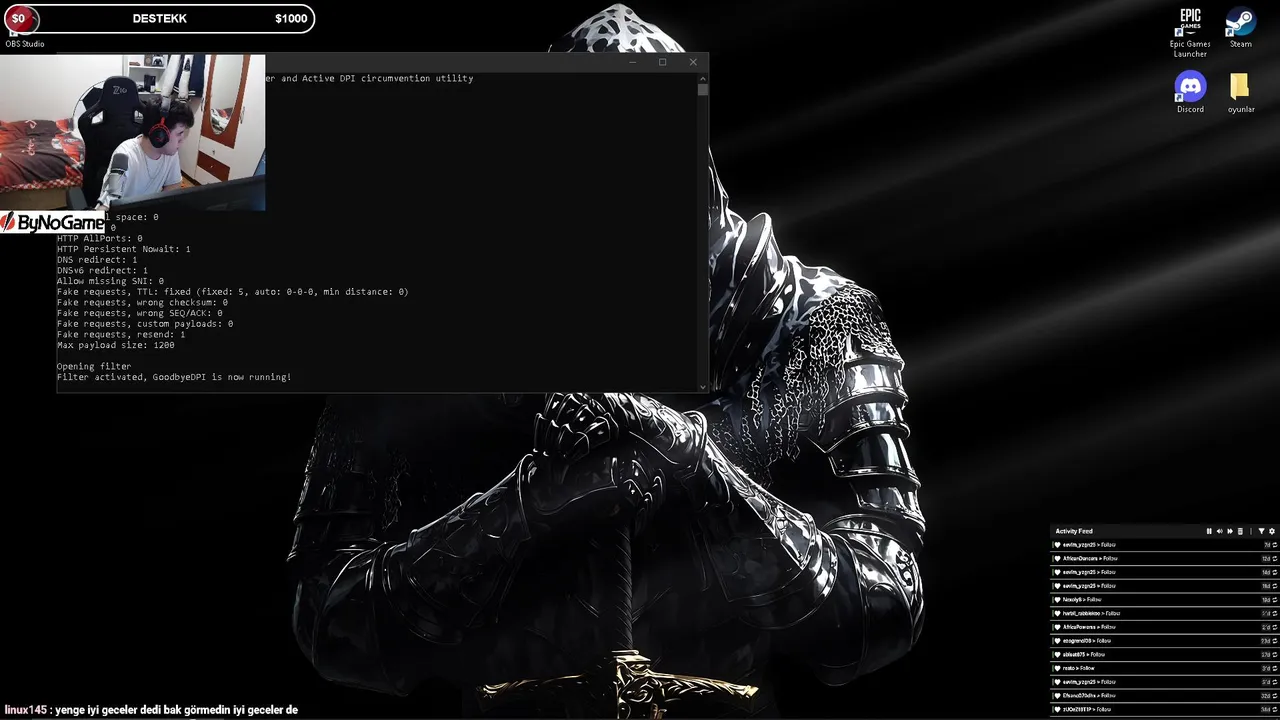Click the 'DNS redirect: 1' console line

[97, 260]
